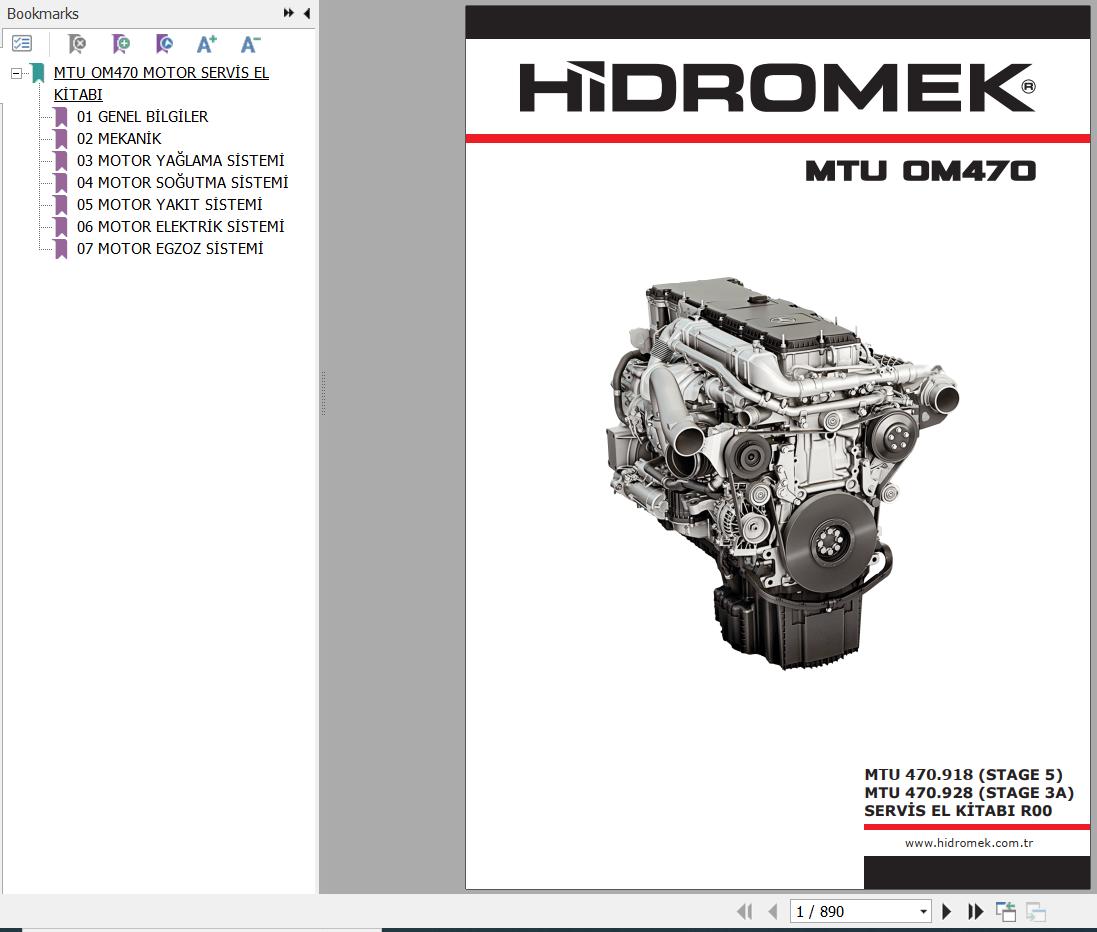Increase bookmark text size with A+
The width and height of the screenshot is (1097, 932).
[x=207, y=44]
